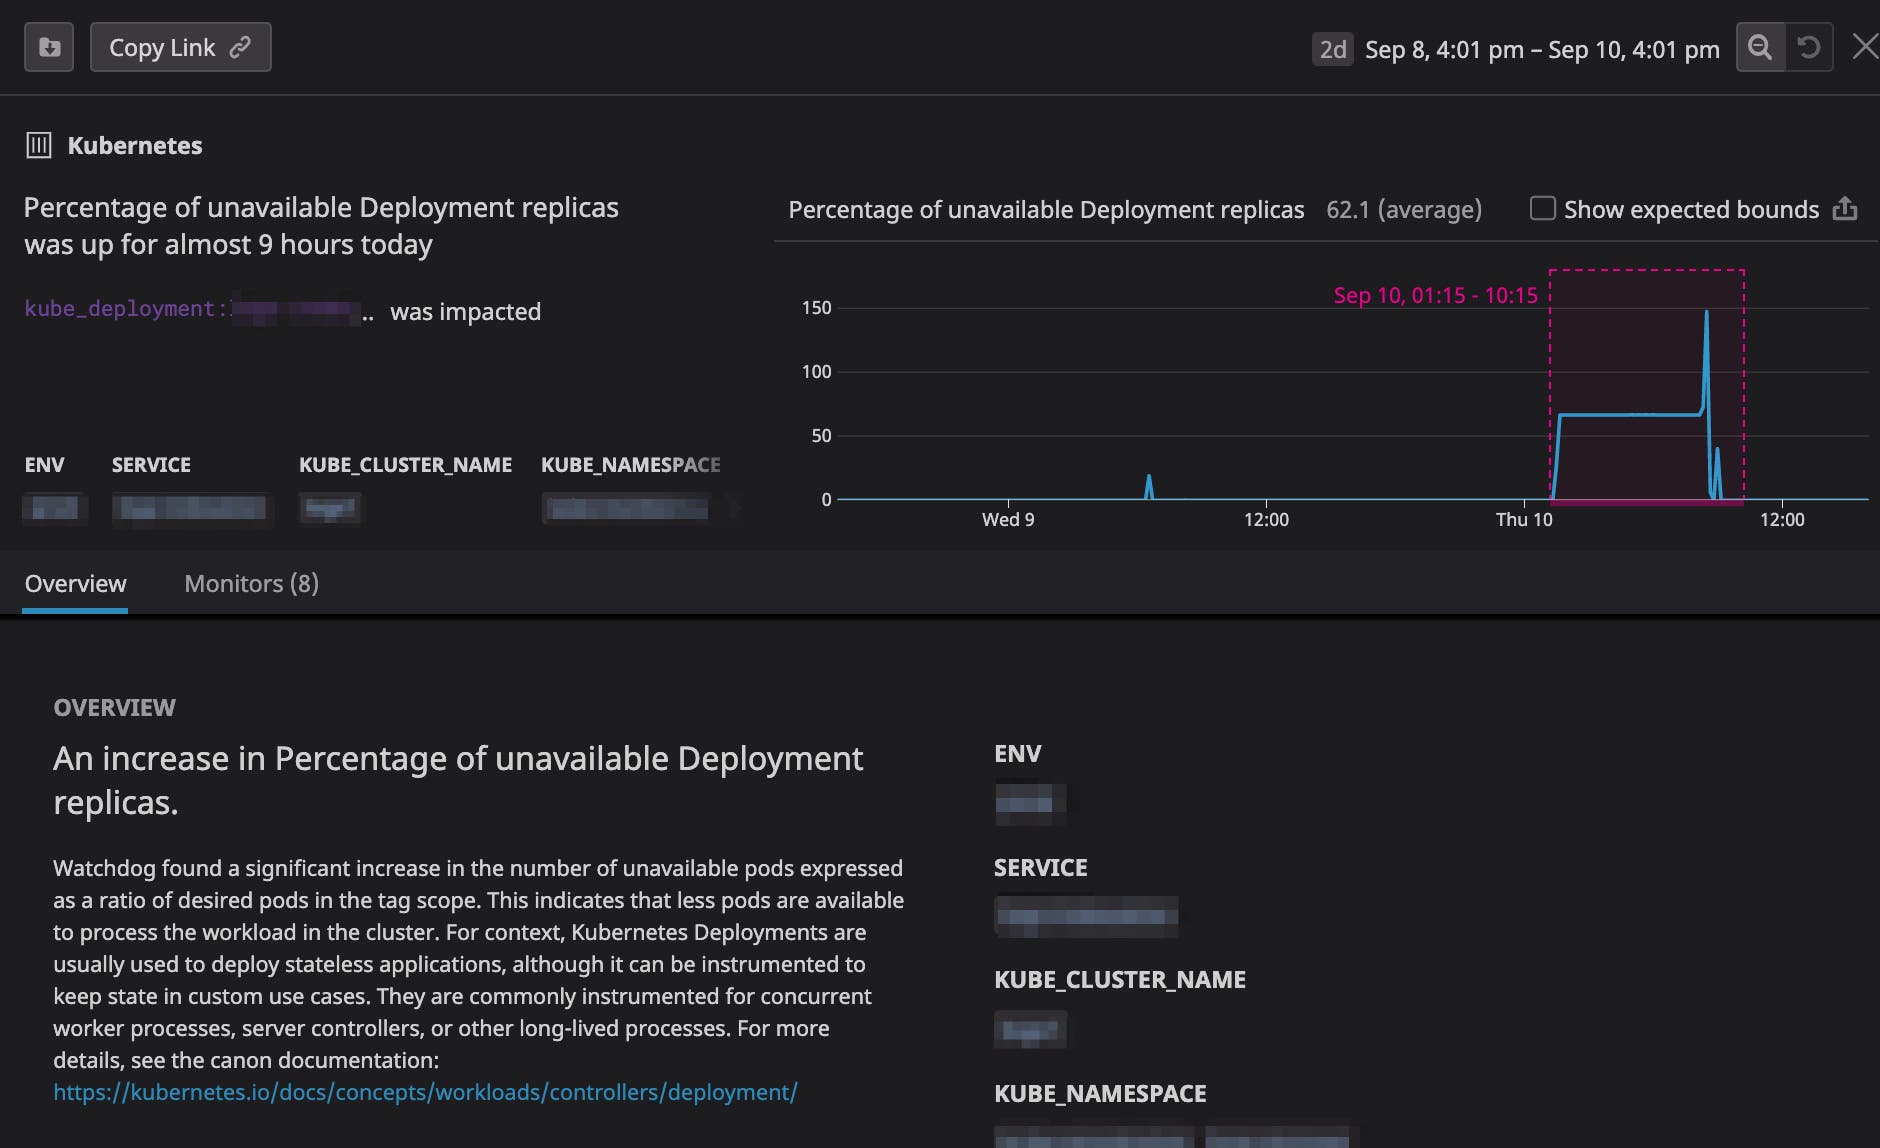Open the 2d time range selector
Screen dimensions: 1880x1148
[x=1331, y=48]
